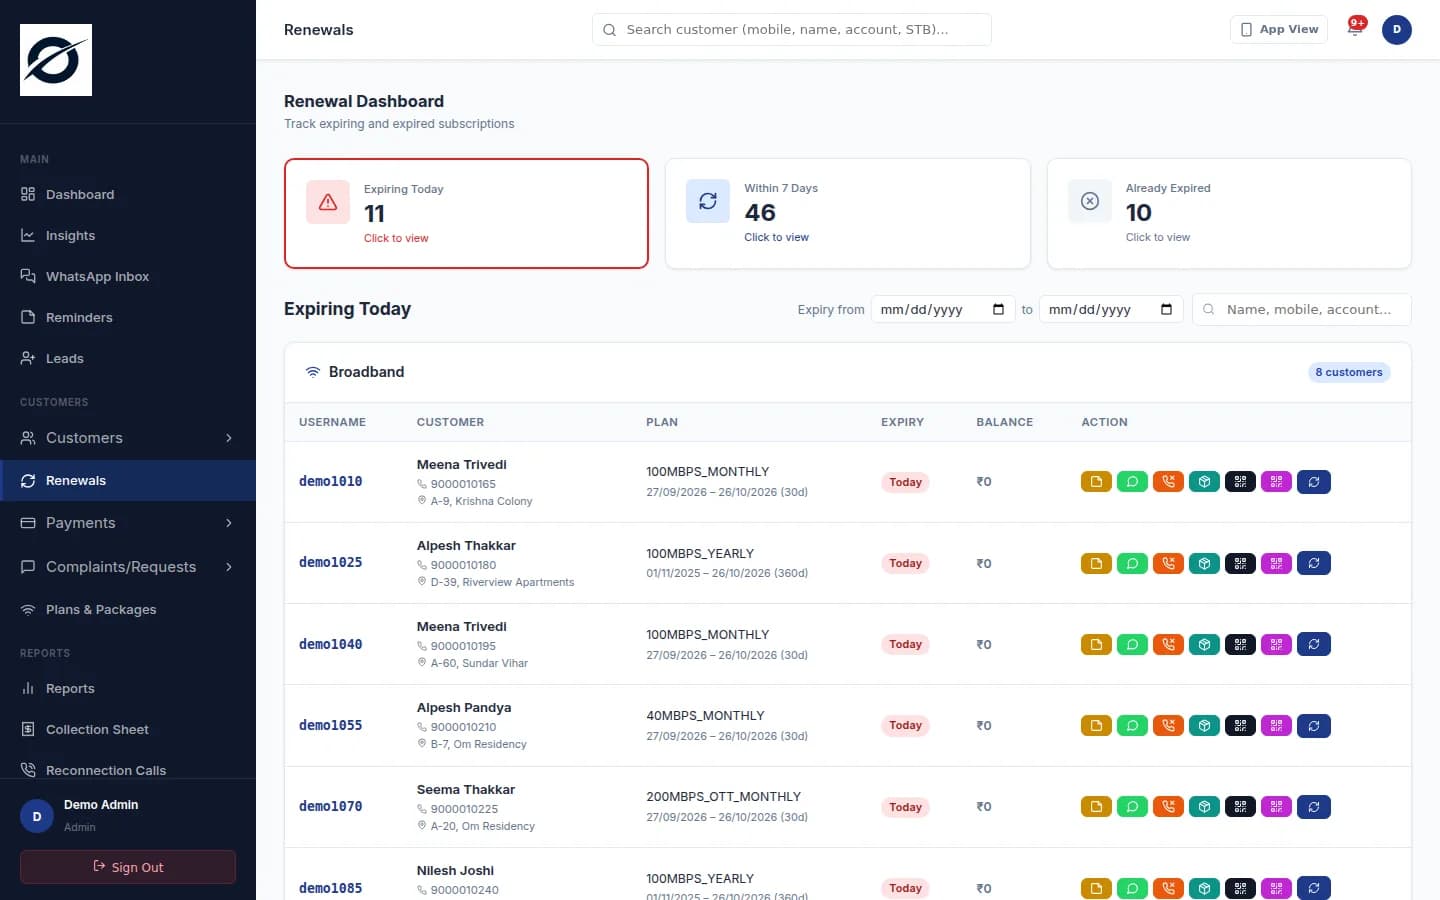The image size is (1440, 900).
Task: Navigate to Reminders in the sidebar
Action: pyautogui.click(x=128, y=318)
